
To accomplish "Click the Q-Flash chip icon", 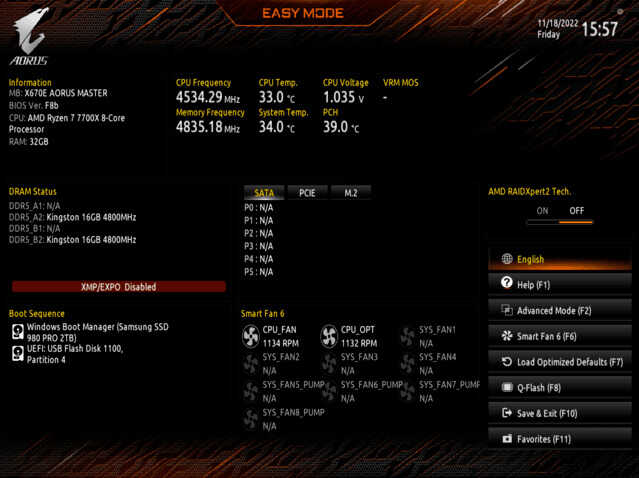I will pyautogui.click(x=507, y=387).
